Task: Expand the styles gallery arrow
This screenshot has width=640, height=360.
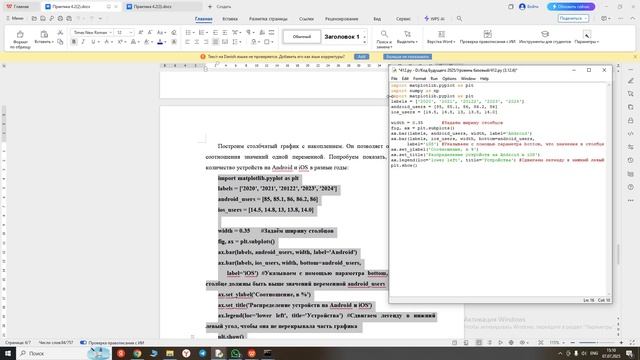Action: (x=364, y=42)
